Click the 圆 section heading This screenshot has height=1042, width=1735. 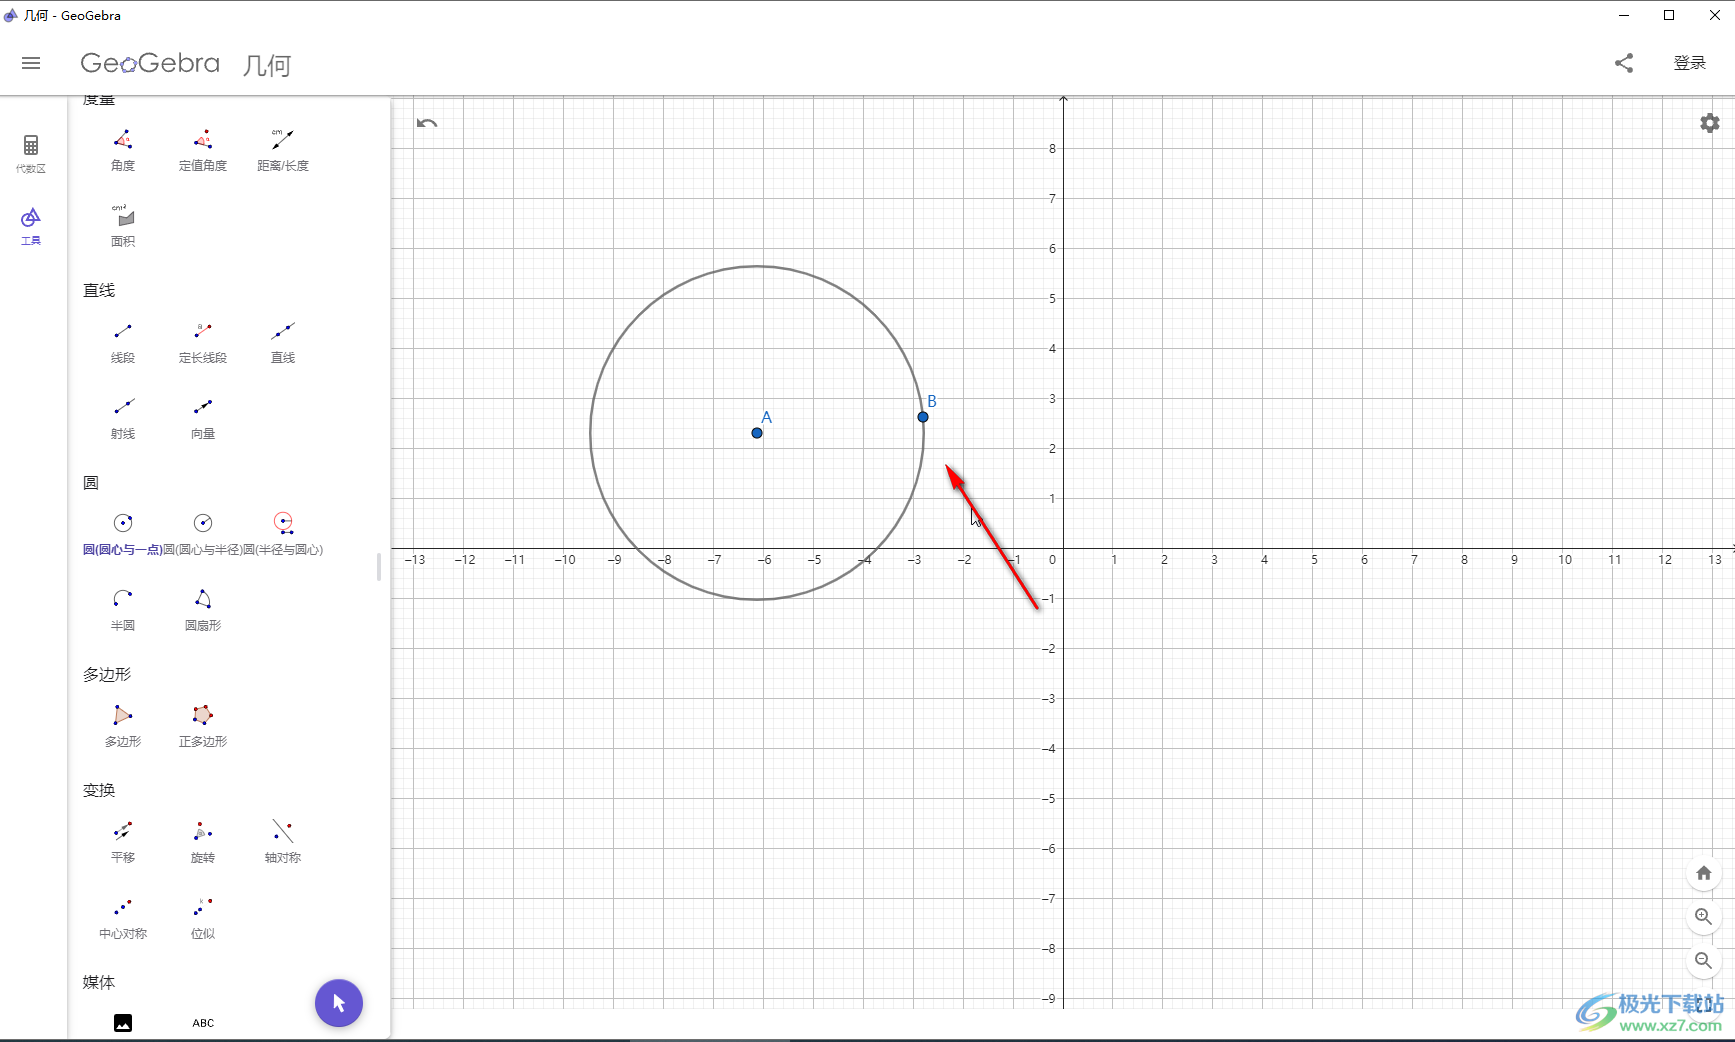tap(91, 483)
